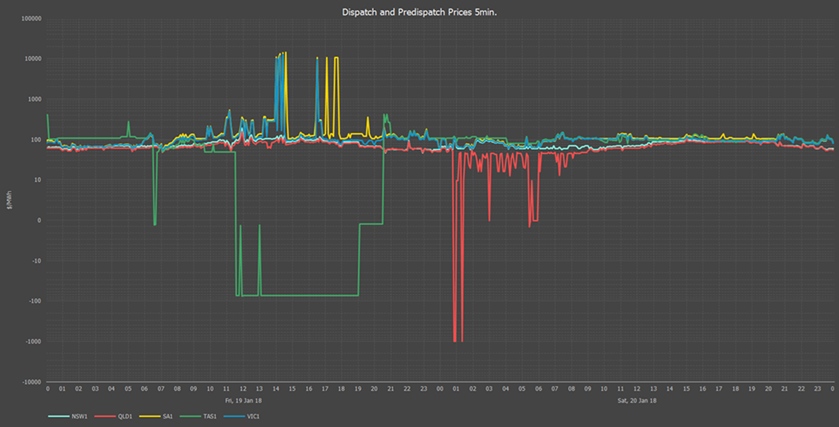Click the $/MWh y-axis label
839x427 pixels.
tap(9, 201)
